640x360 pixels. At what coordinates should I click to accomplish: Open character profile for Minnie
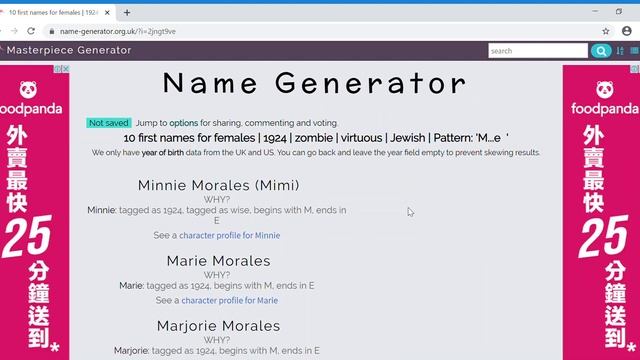[229, 236]
